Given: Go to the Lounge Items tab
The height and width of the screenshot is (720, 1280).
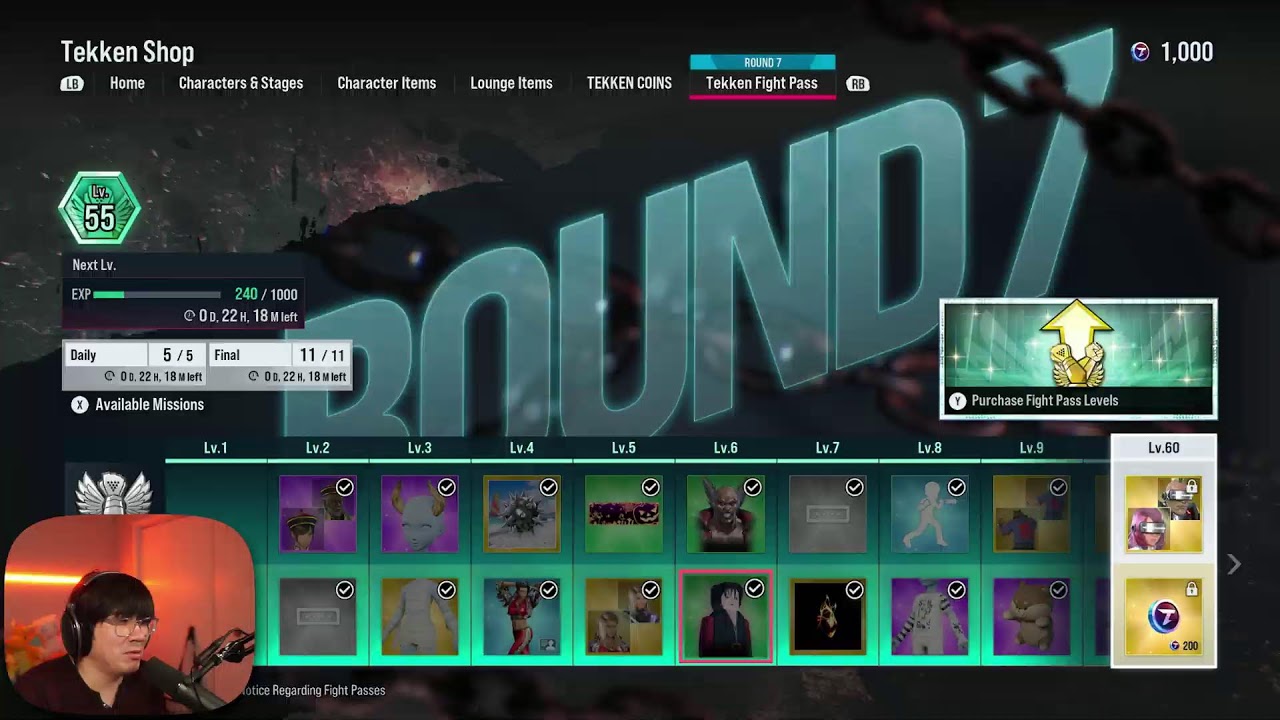Looking at the screenshot, I should coord(511,83).
